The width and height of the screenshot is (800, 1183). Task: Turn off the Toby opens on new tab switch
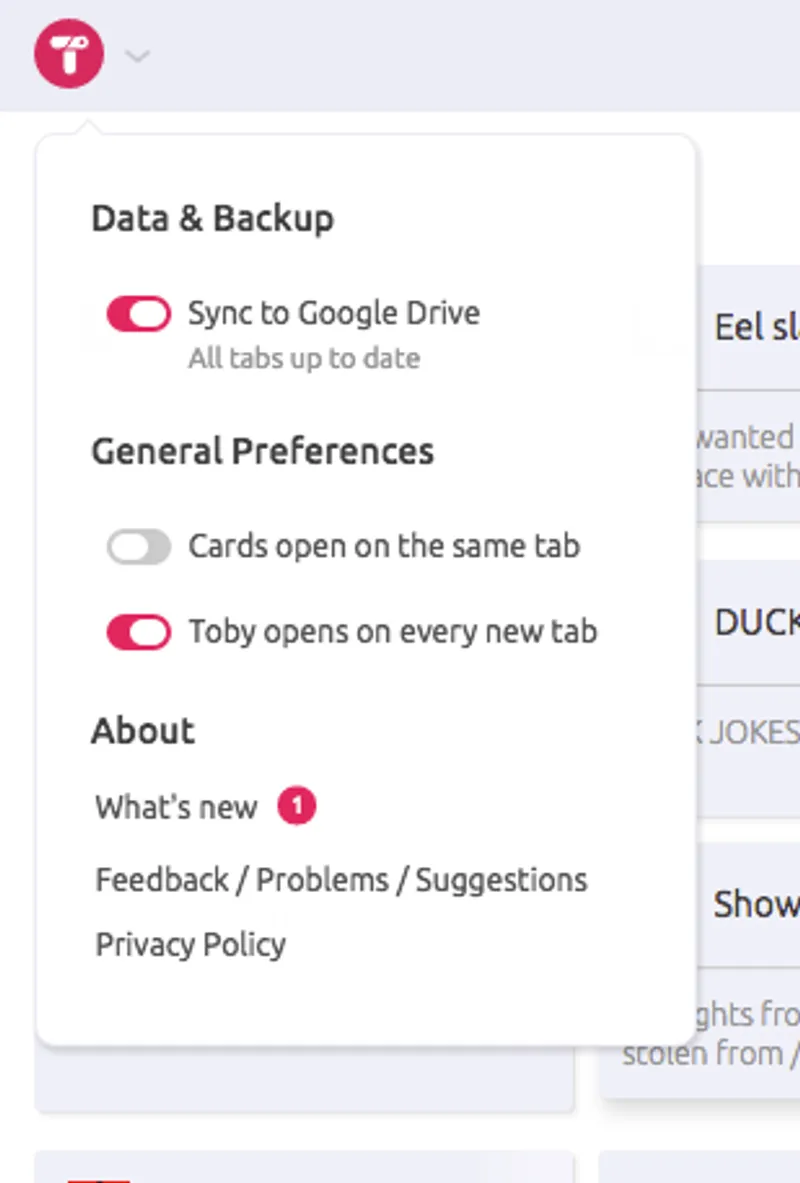pos(139,632)
